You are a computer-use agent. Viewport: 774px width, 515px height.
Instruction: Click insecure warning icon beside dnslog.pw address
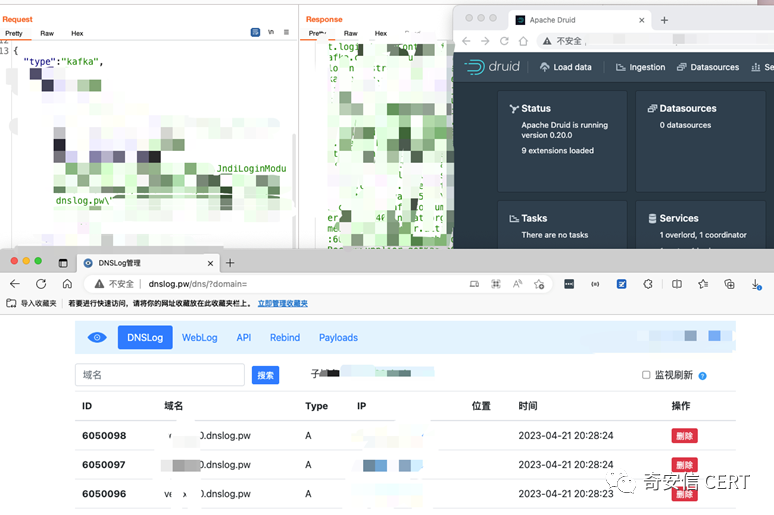pos(99,284)
